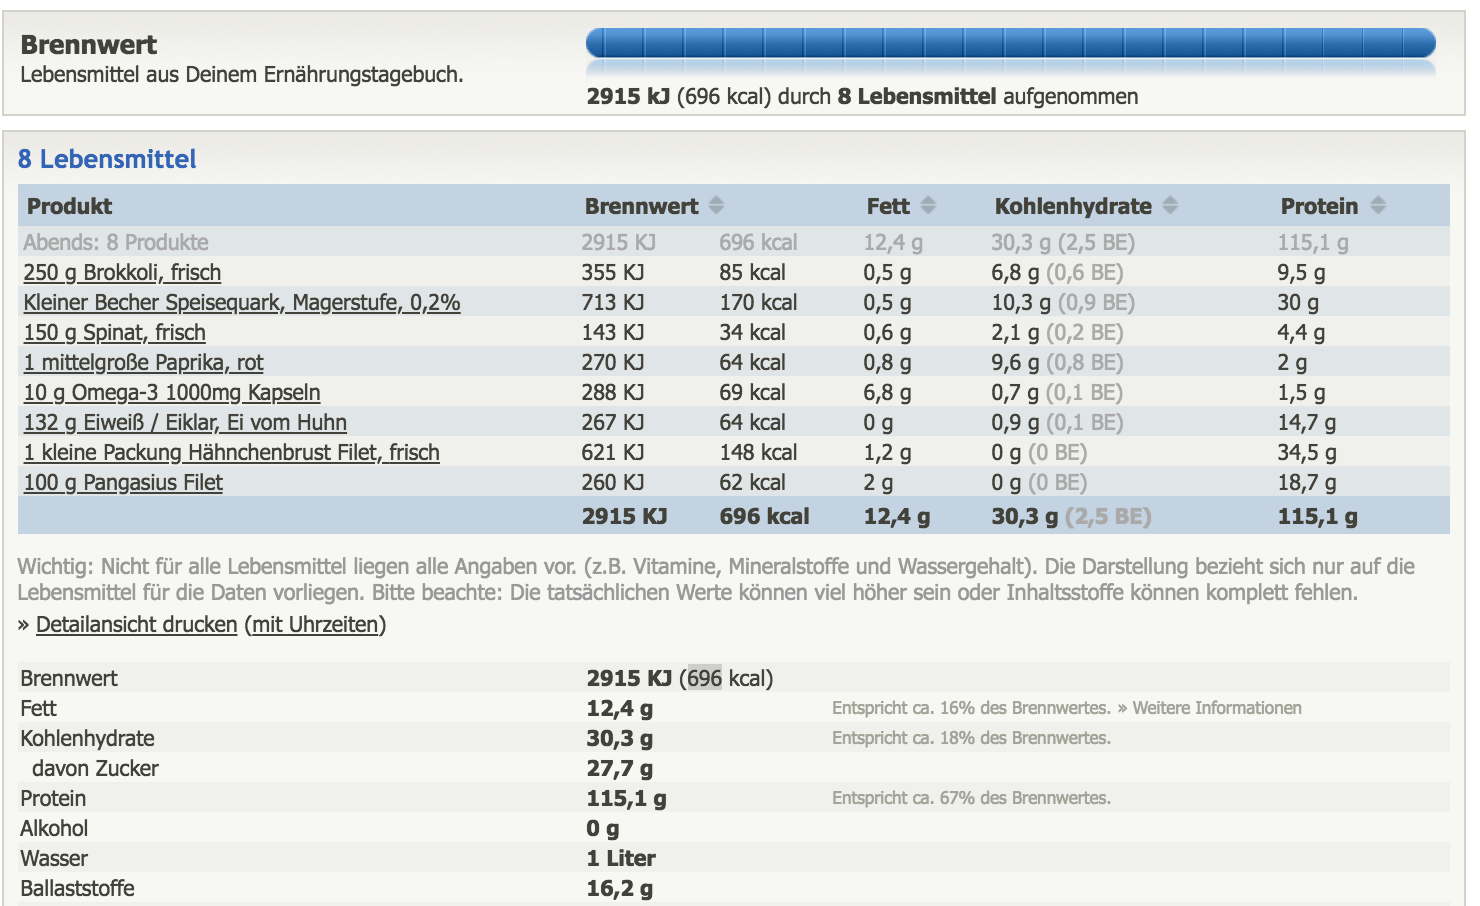
Task: Click the 355 KJ value in Brokkoli row
Action: [612, 272]
